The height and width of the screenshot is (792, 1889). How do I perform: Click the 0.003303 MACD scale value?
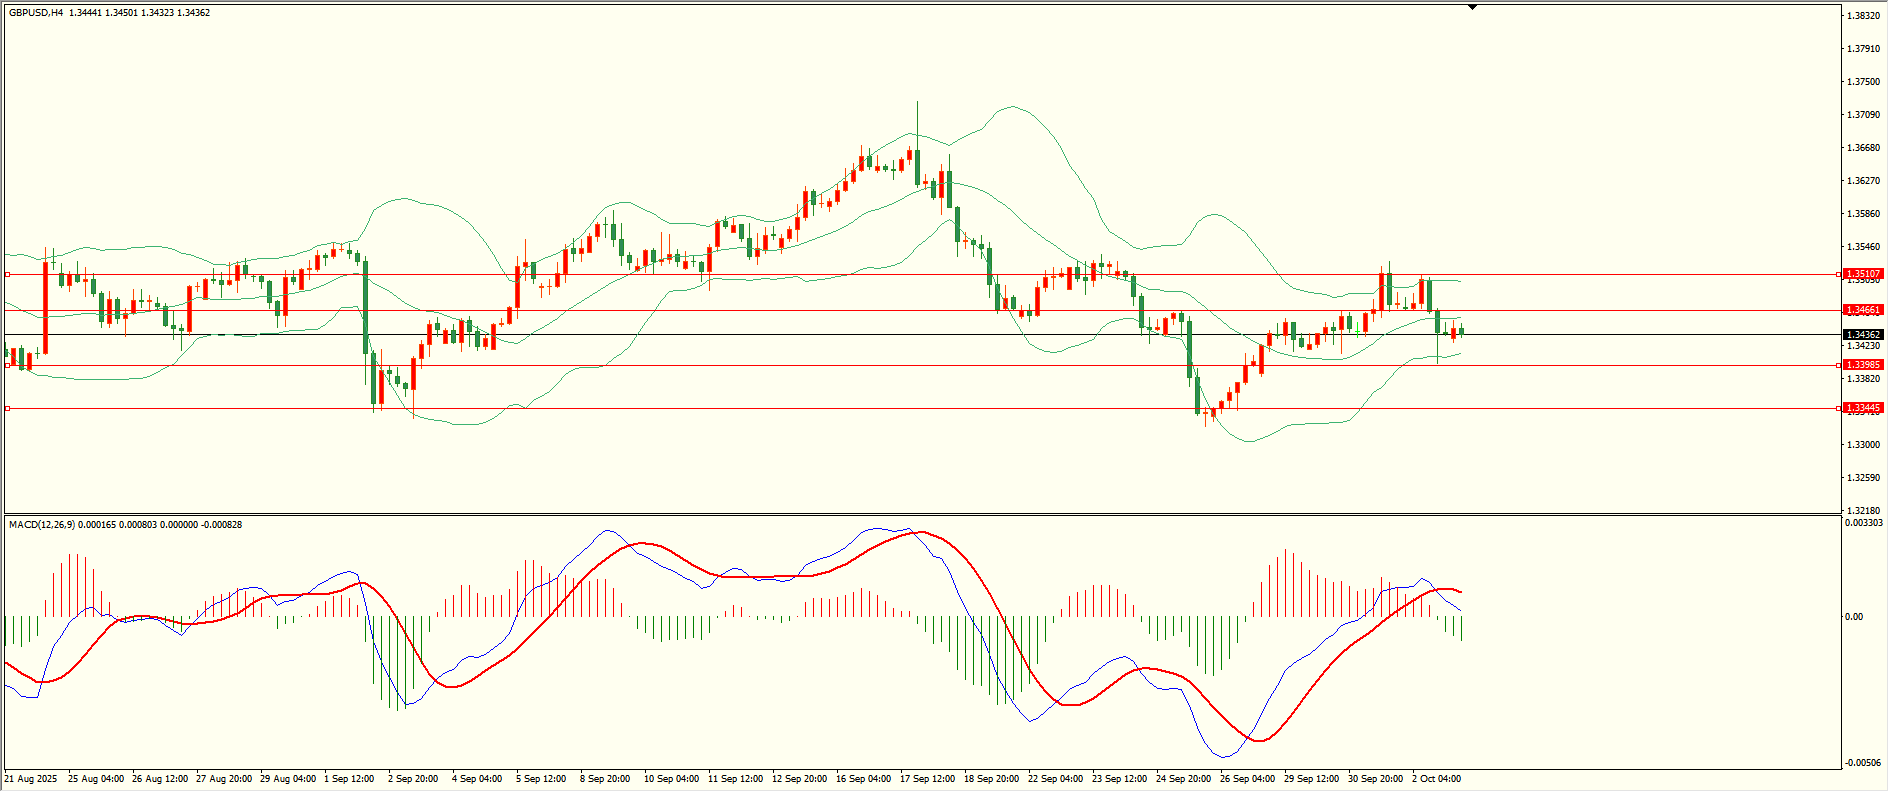point(1863,523)
